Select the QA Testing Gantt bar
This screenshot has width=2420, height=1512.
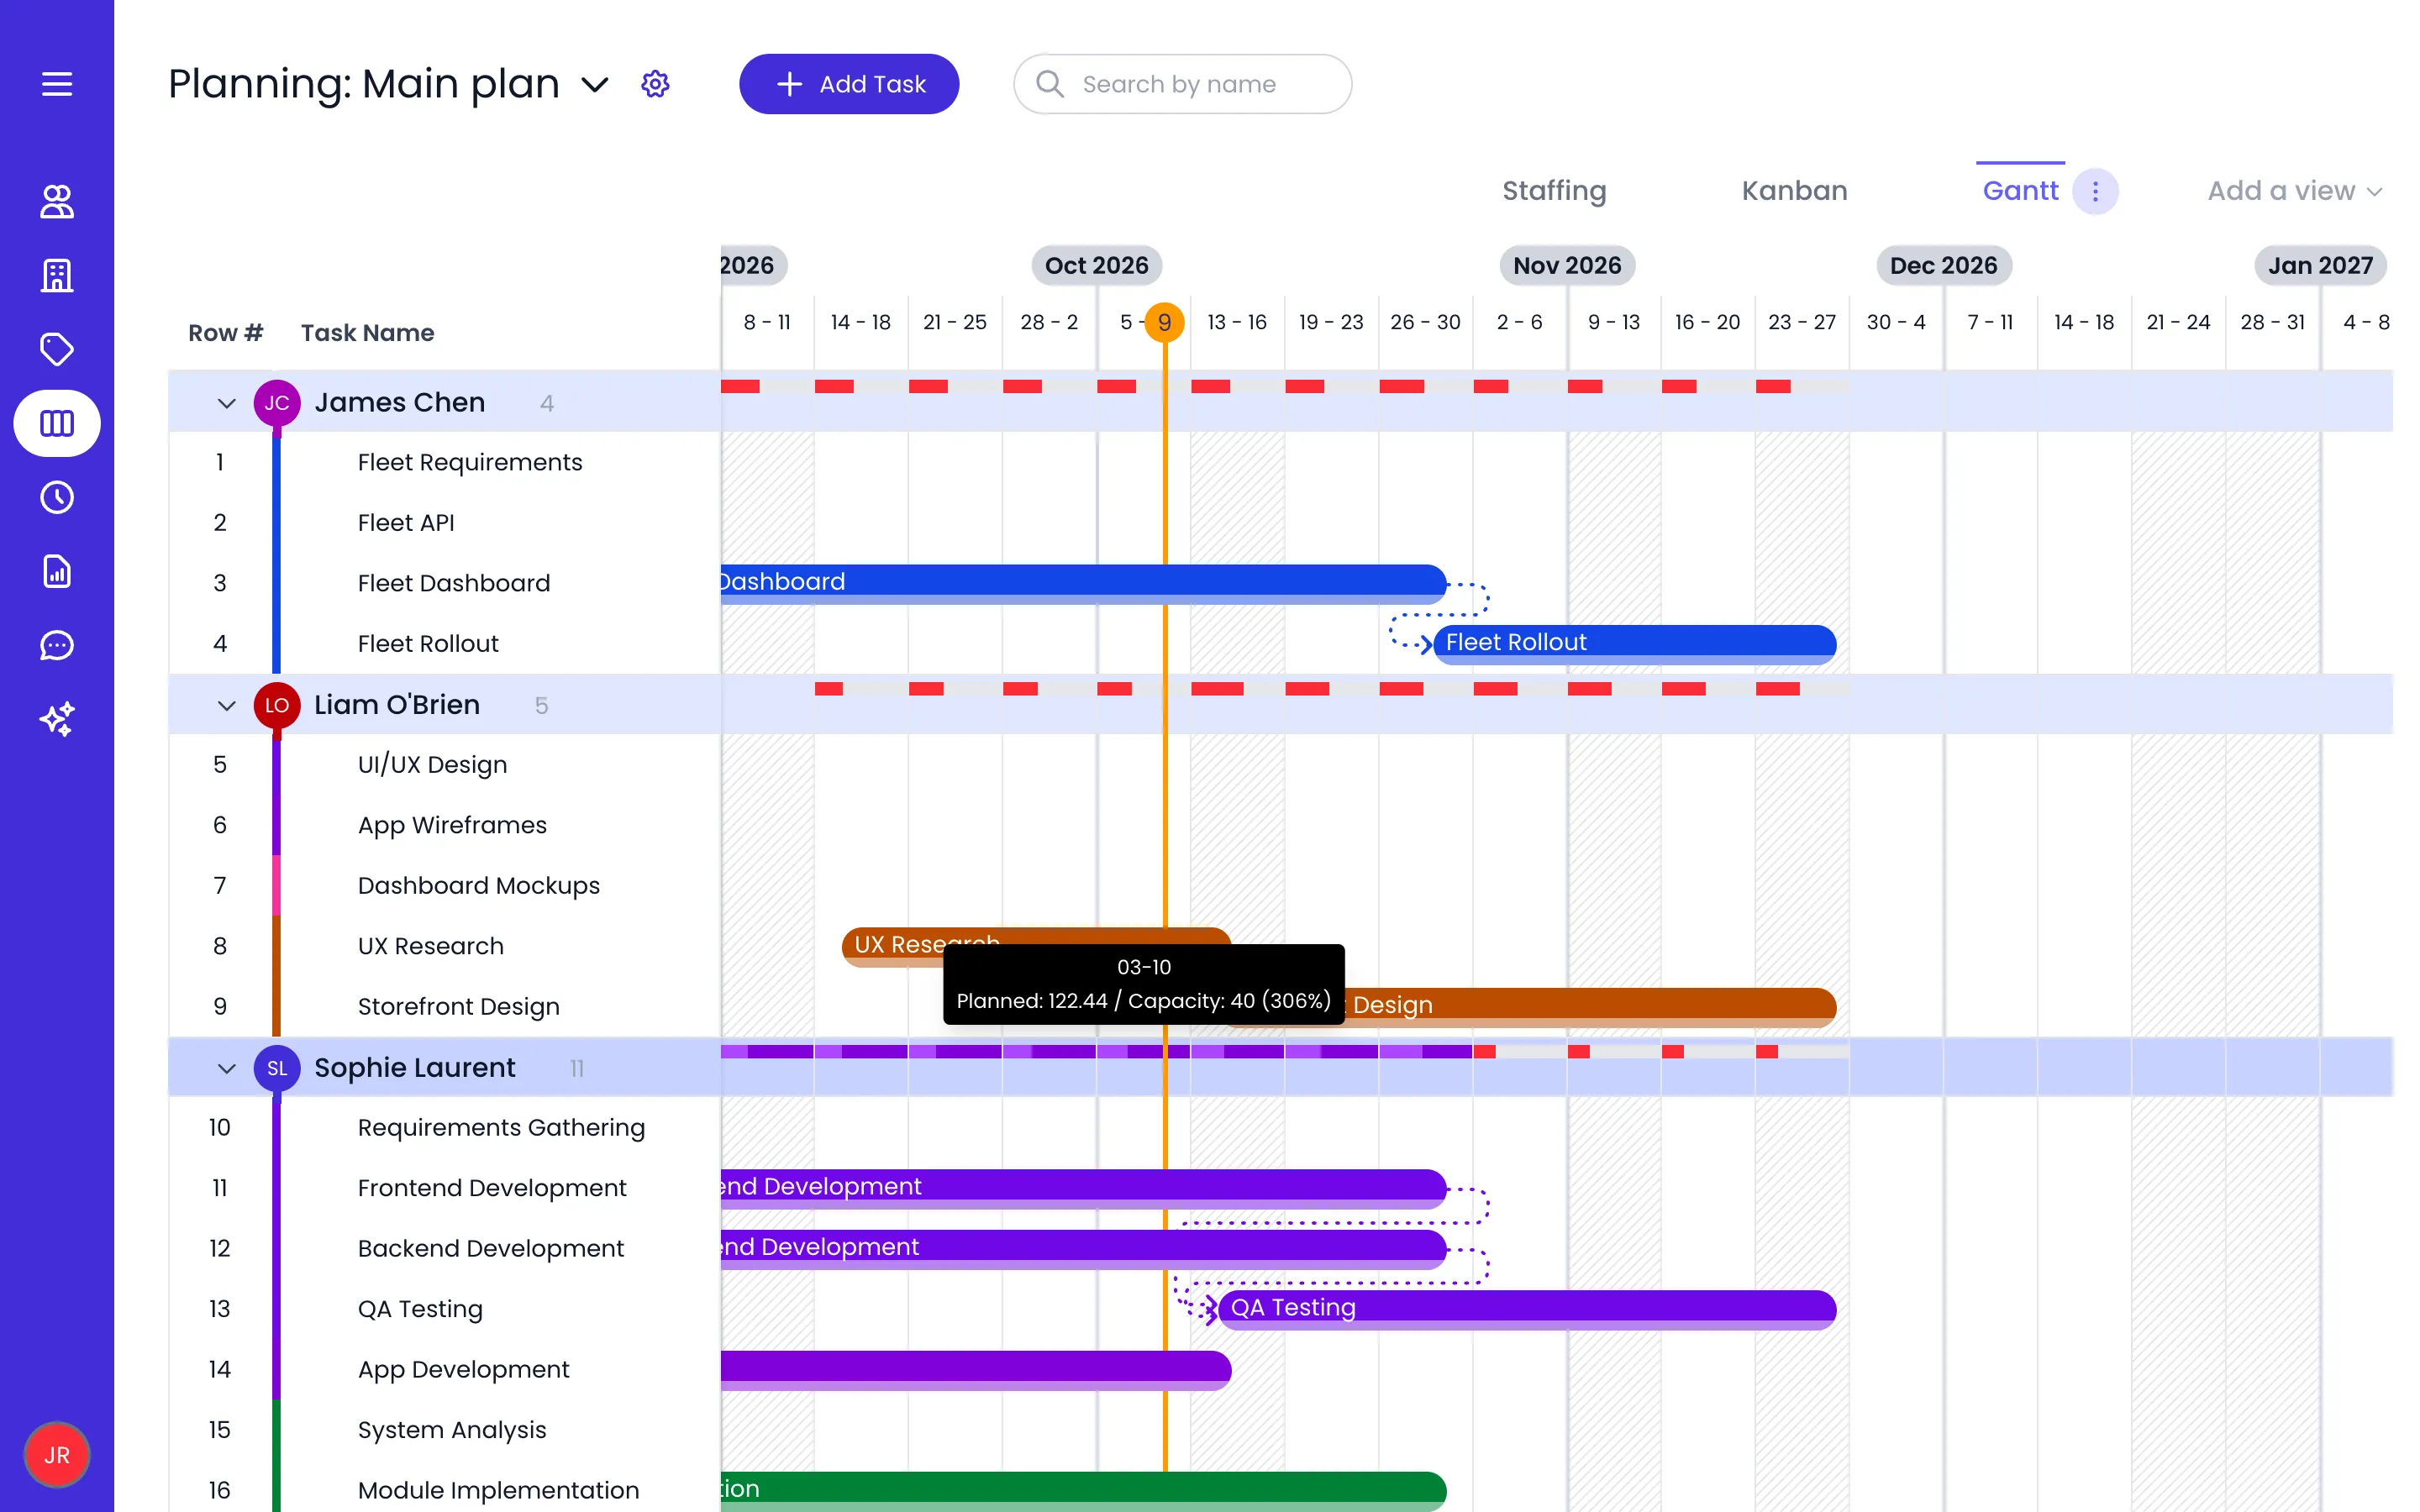pos(1527,1309)
